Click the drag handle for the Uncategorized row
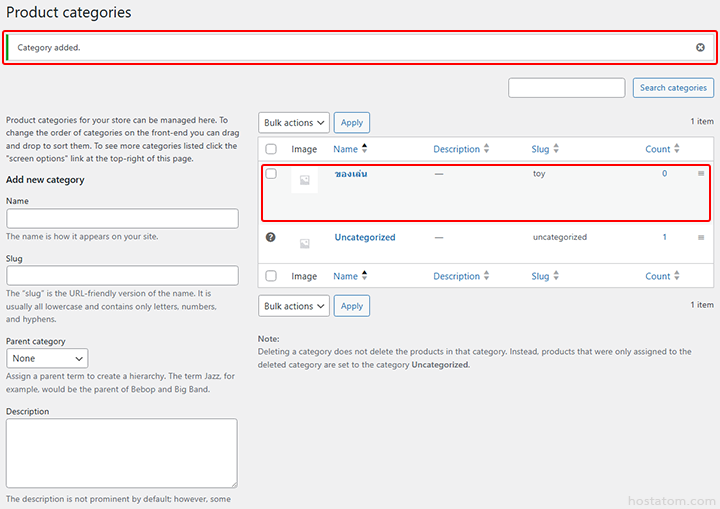 (701, 238)
